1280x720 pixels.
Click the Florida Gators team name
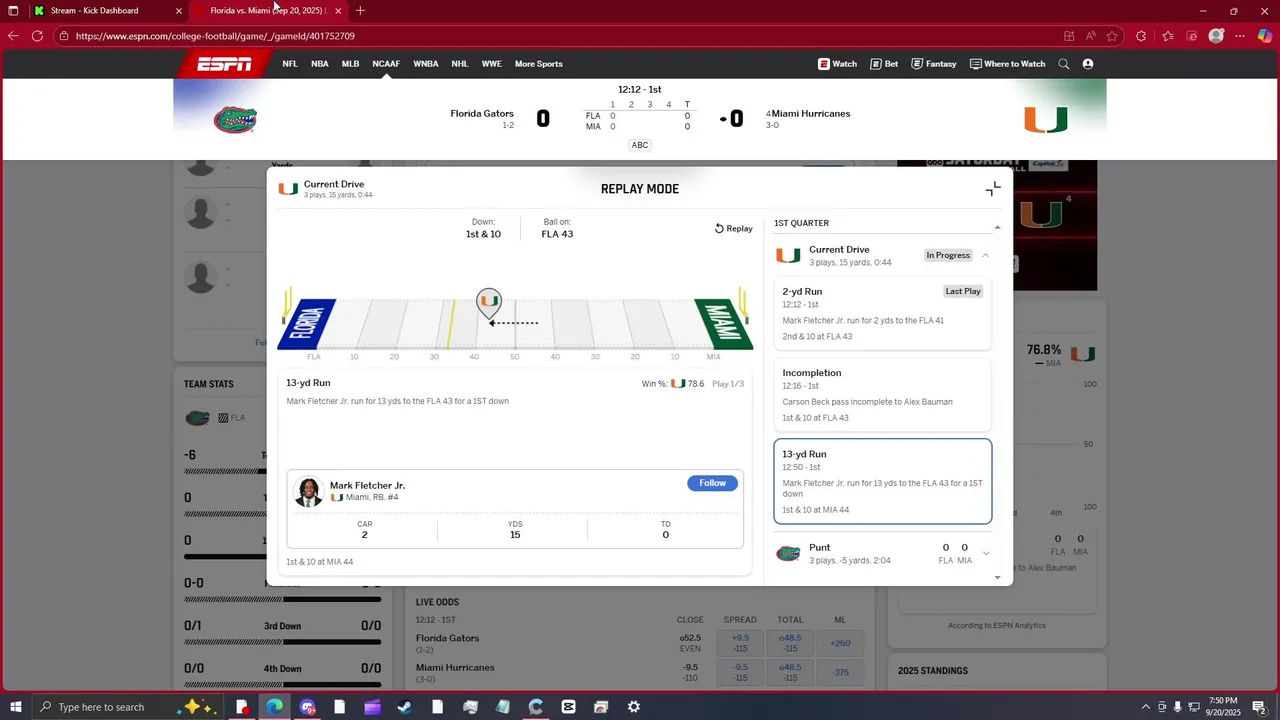click(x=482, y=114)
